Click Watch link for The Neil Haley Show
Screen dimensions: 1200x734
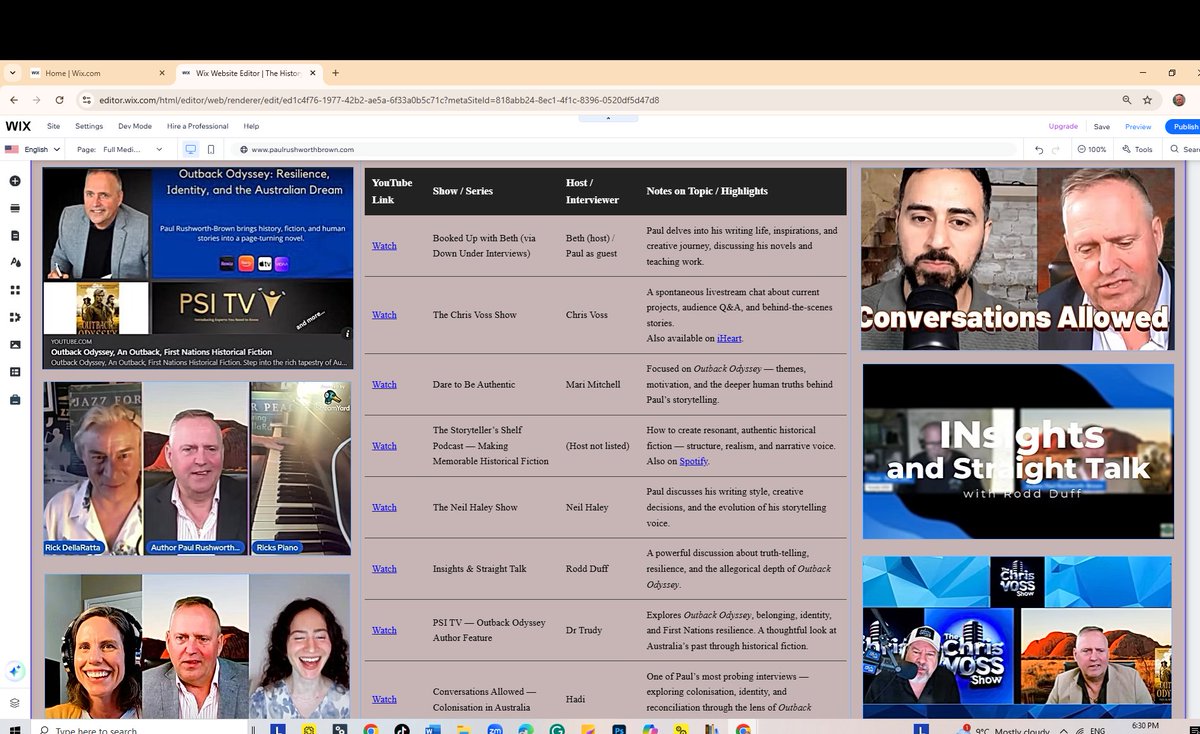pyautogui.click(x=384, y=507)
